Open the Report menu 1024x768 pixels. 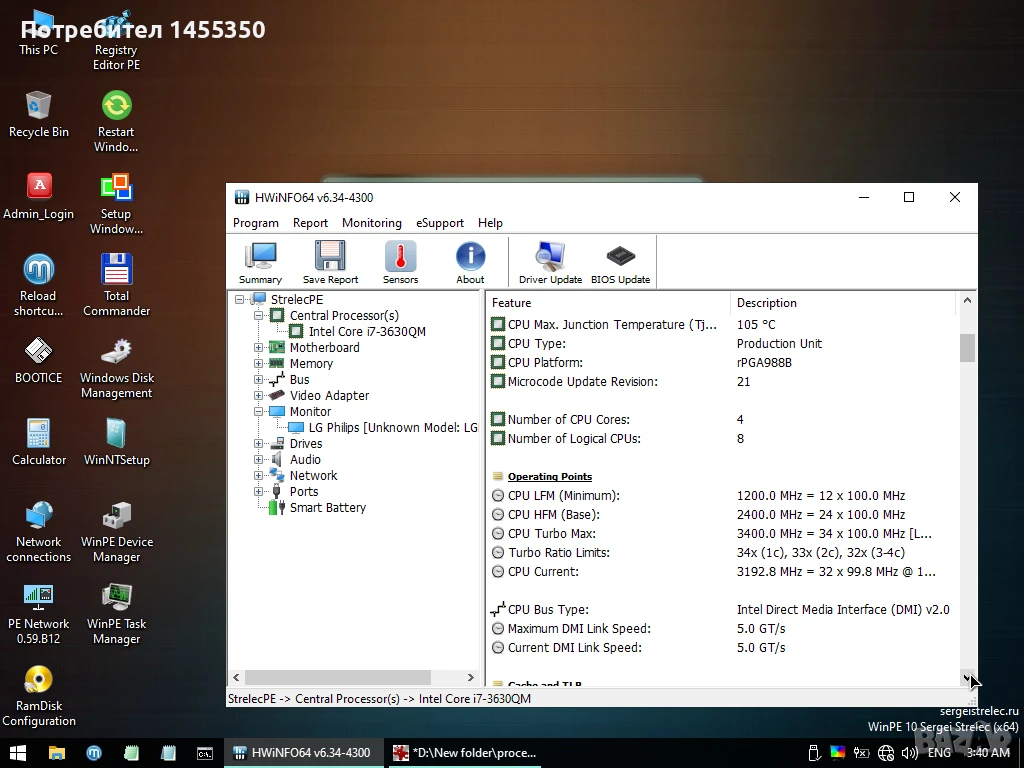coord(310,223)
